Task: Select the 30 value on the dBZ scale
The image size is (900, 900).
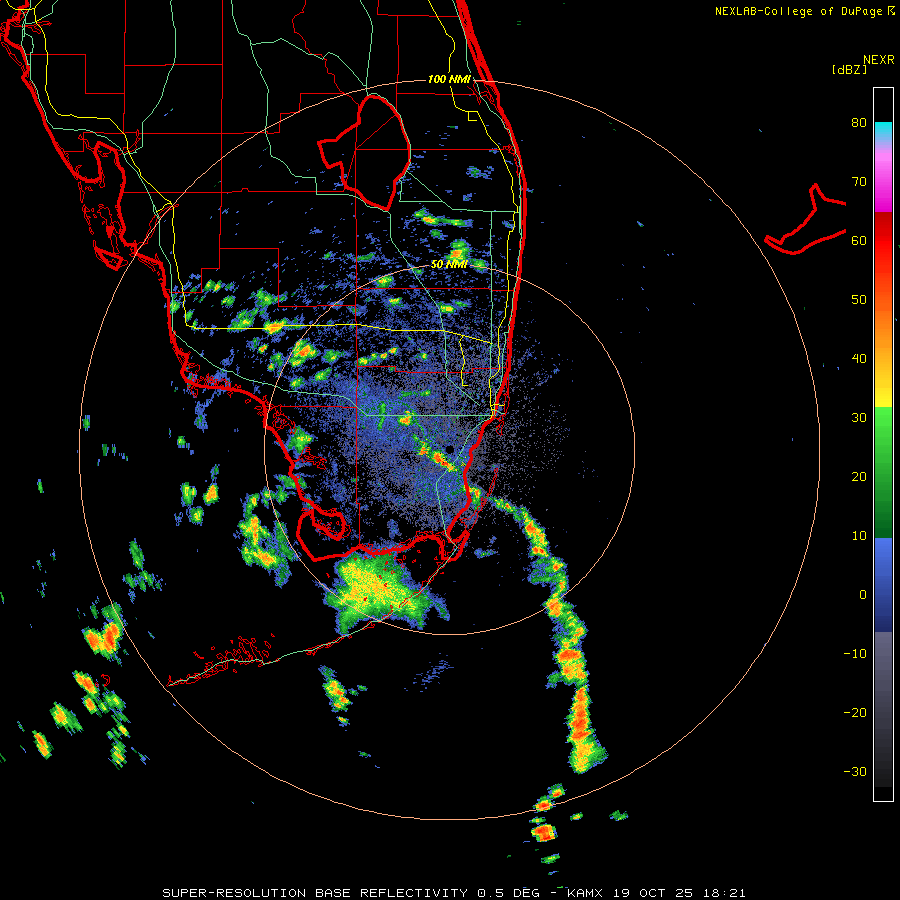Action: tap(859, 417)
